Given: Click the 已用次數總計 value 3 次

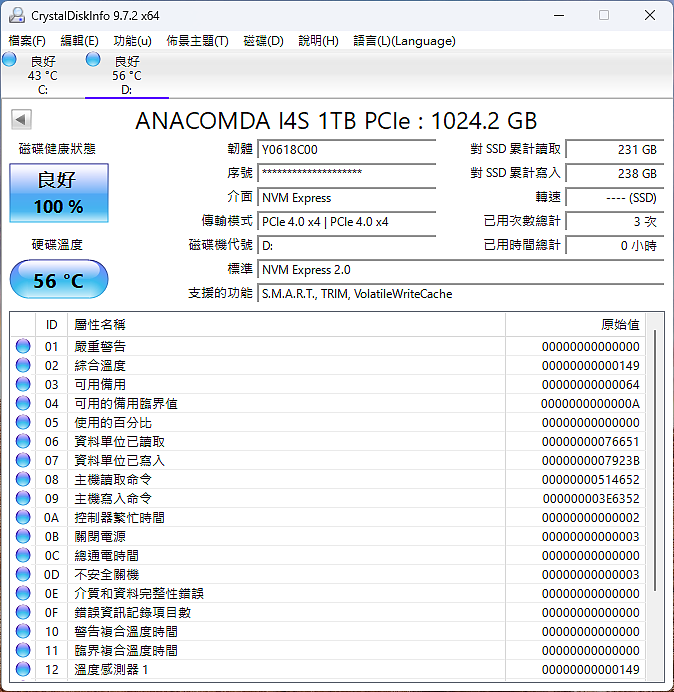Looking at the screenshot, I should (x=615, y=221).
